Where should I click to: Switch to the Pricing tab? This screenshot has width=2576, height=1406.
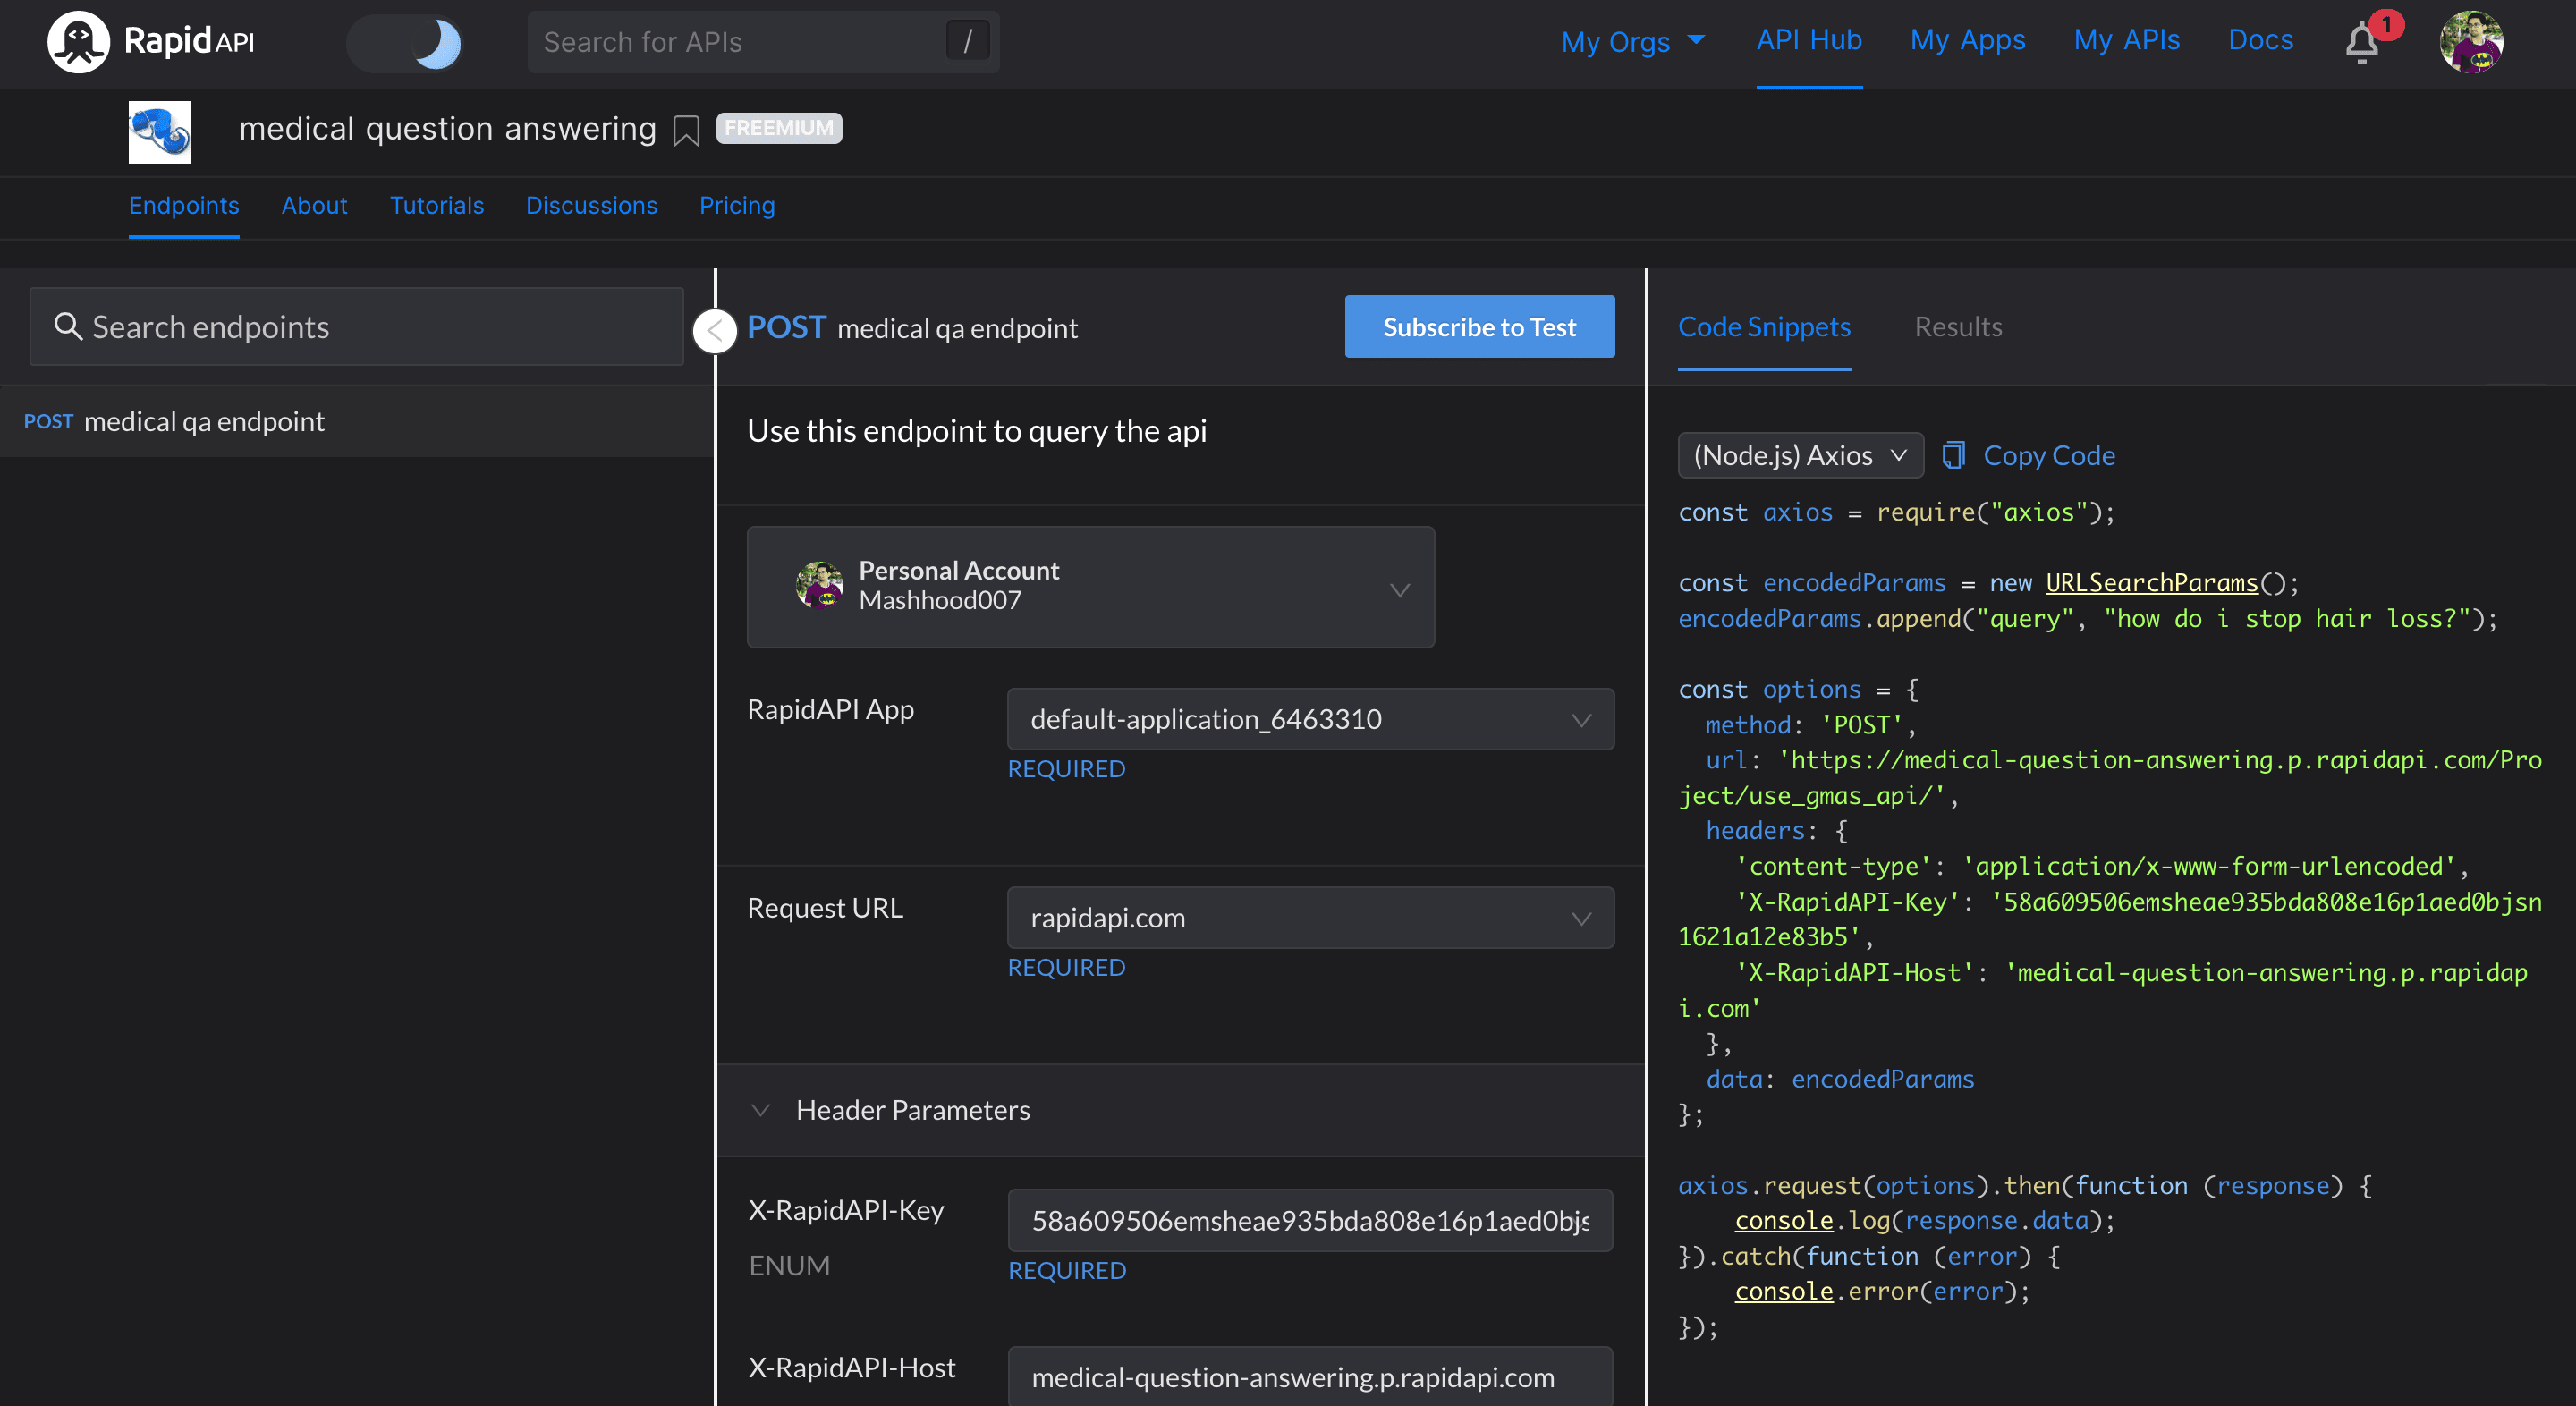coord(737,205)
